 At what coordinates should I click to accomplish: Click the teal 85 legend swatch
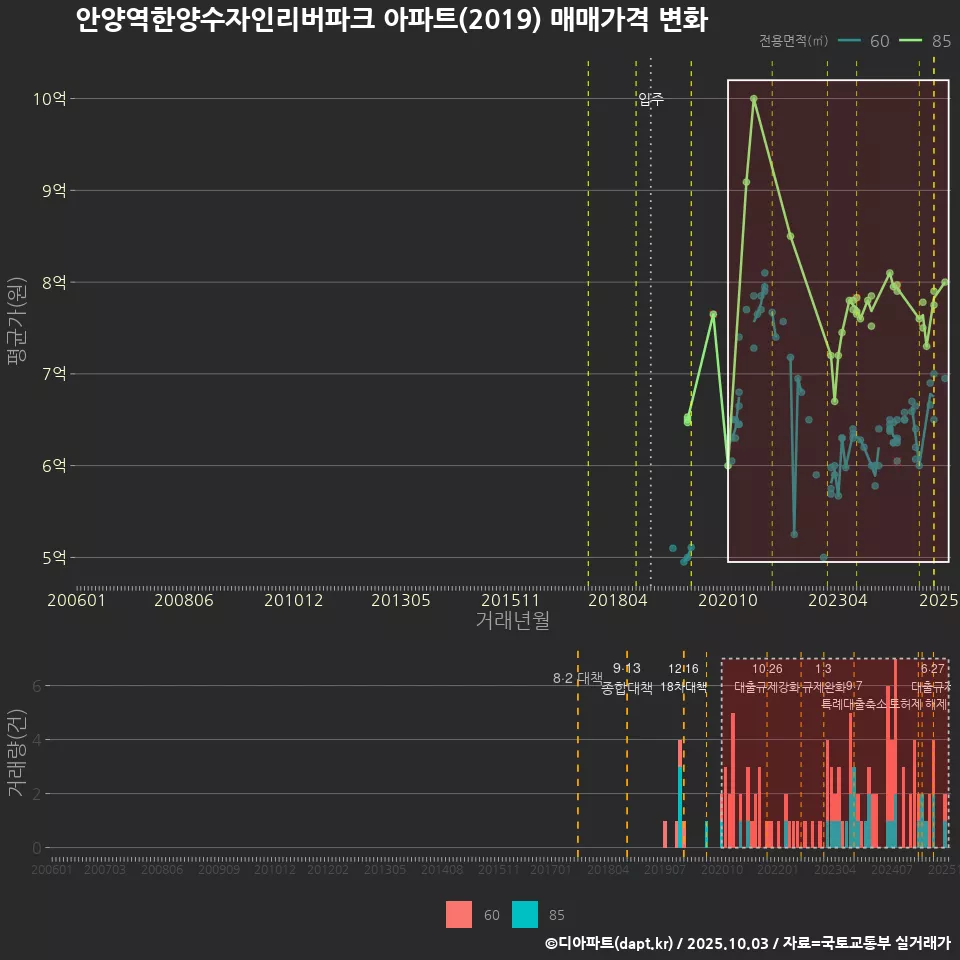[x=525, y=914]
